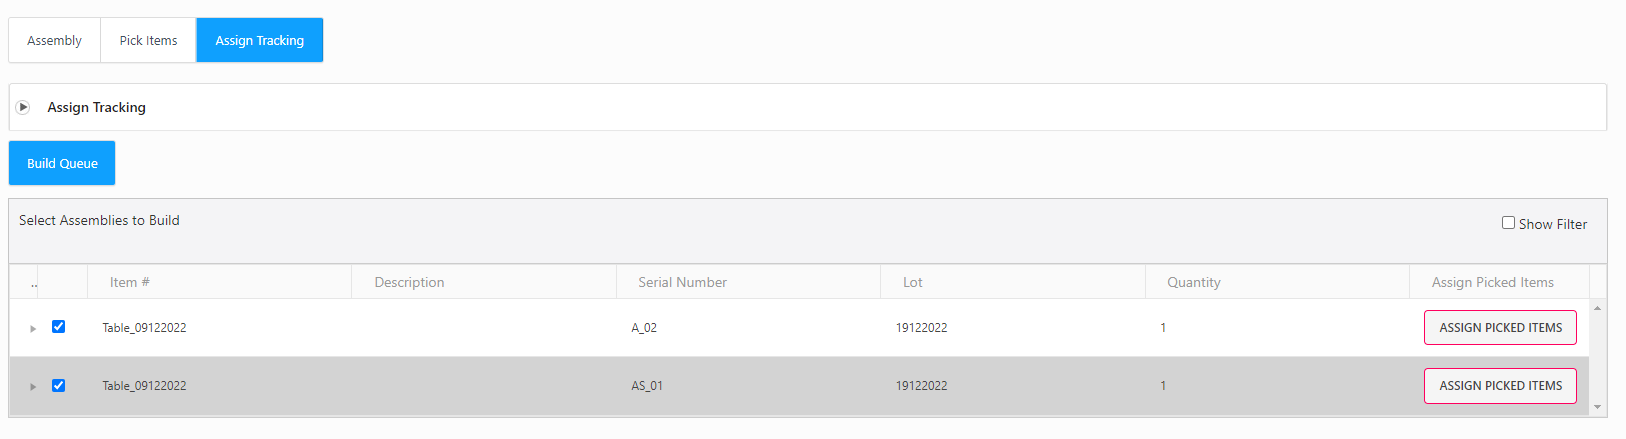Click the grid scrollbar down arrow

1597,407
